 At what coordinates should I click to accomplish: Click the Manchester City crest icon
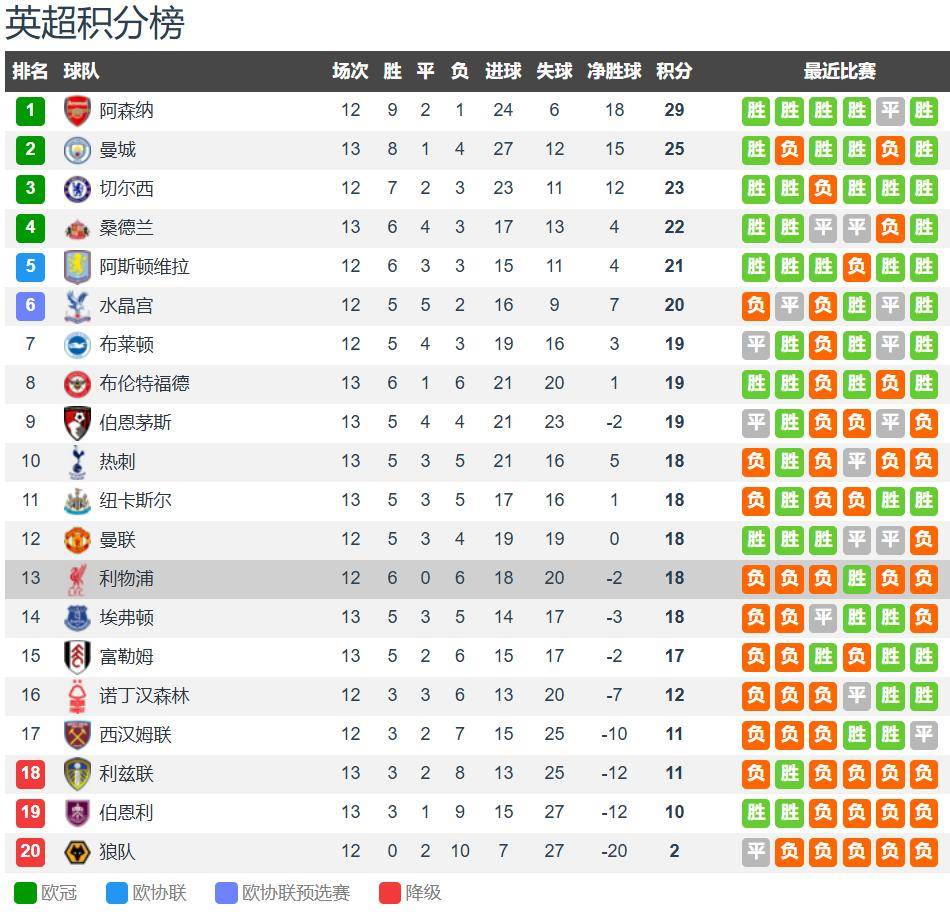coord(77,149)
